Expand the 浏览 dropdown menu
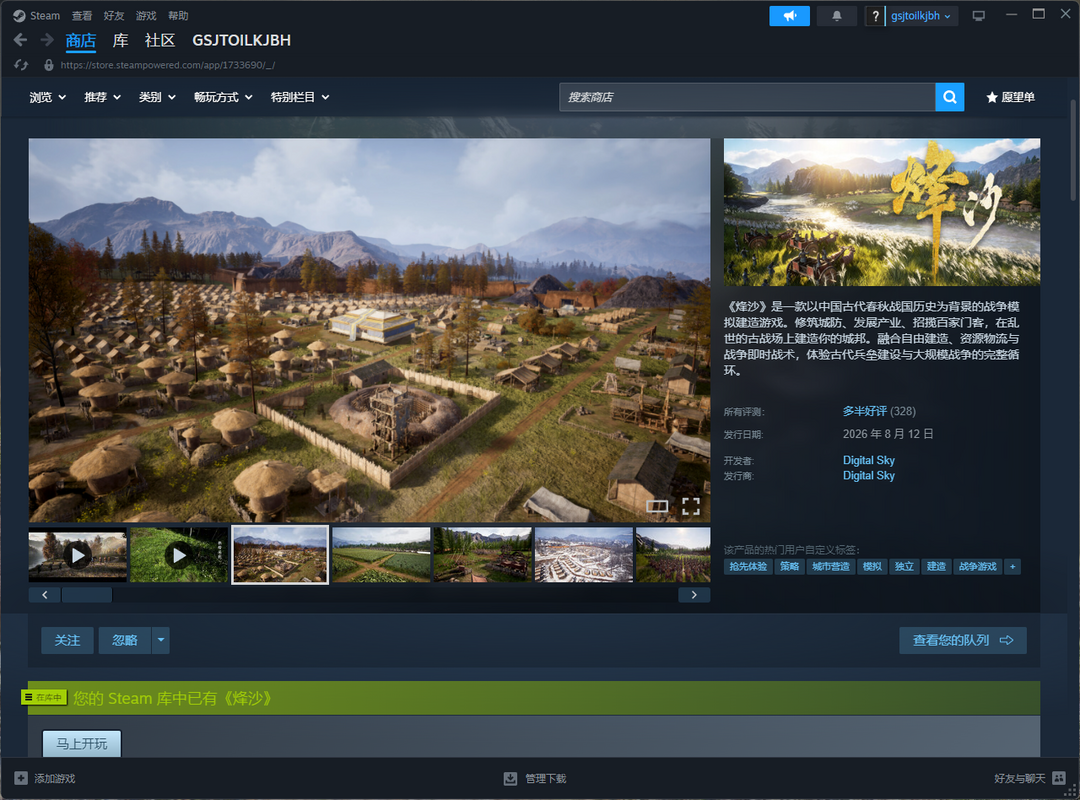Viewport: 1080px width, 800px height. 48,97
